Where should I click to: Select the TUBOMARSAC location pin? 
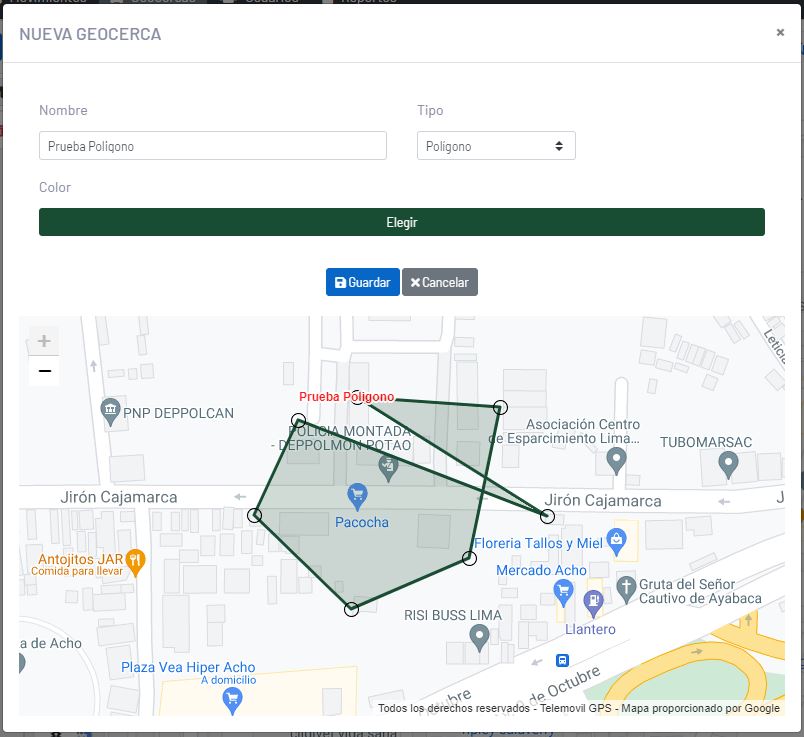(728, 465)
